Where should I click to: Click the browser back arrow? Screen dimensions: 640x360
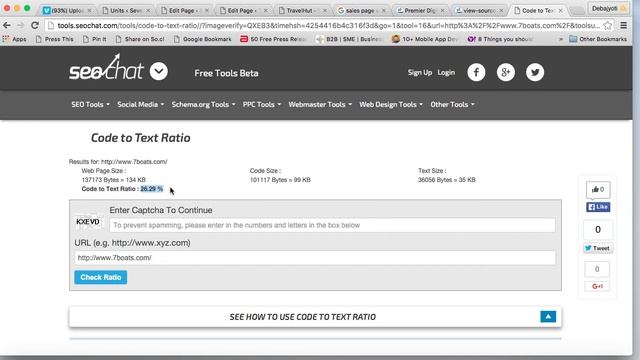[x=7, y=25]
